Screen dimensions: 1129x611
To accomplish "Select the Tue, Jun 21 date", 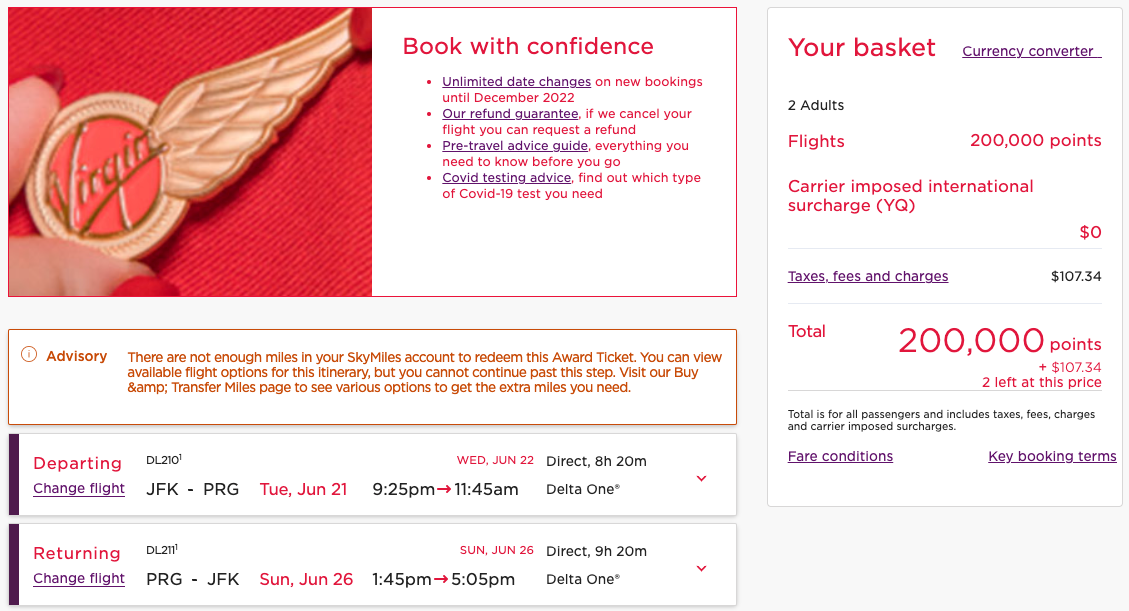I will point(303,488).
